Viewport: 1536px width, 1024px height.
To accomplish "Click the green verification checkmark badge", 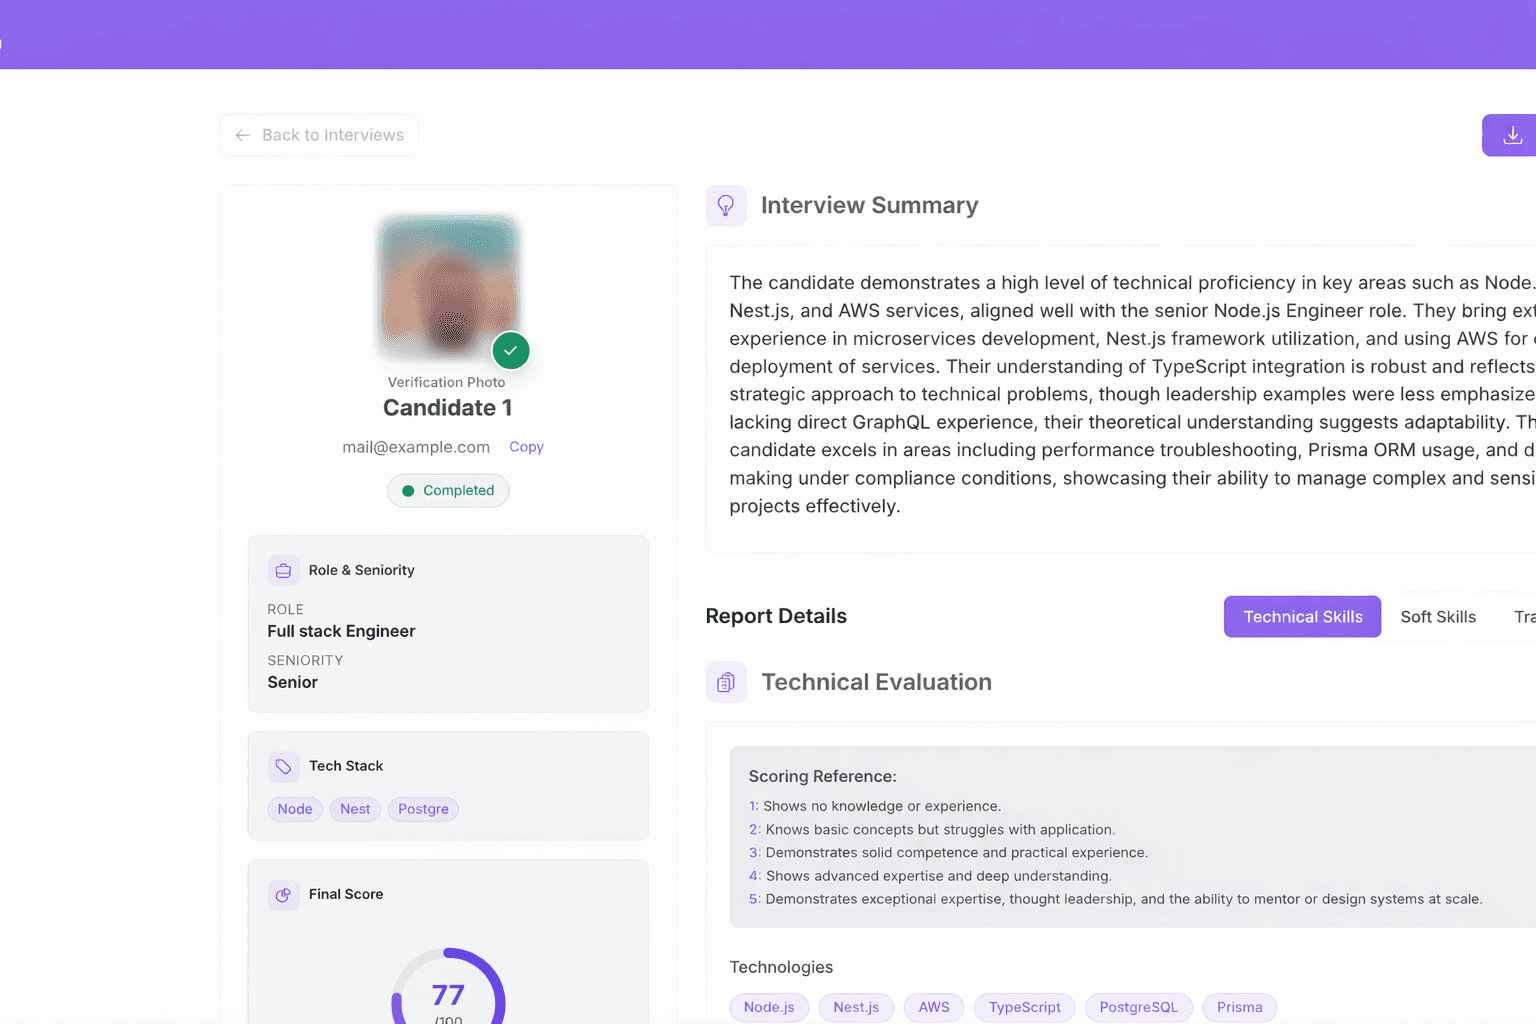I will [511, 350].
